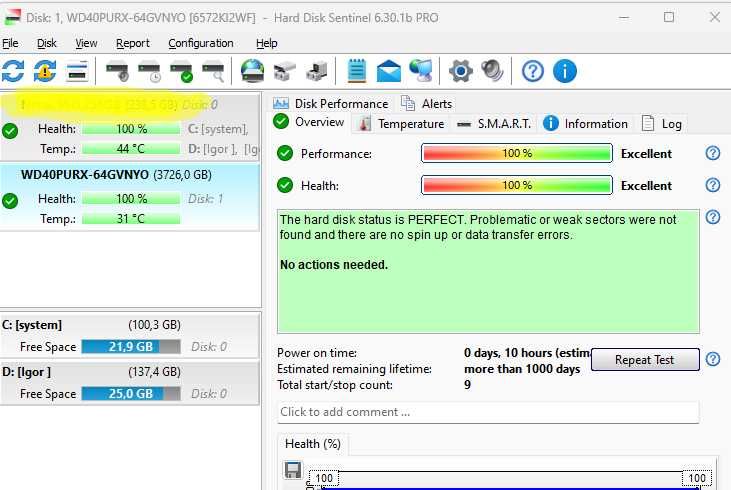Switch to the Disk Performance tab

tap(331, 104)
